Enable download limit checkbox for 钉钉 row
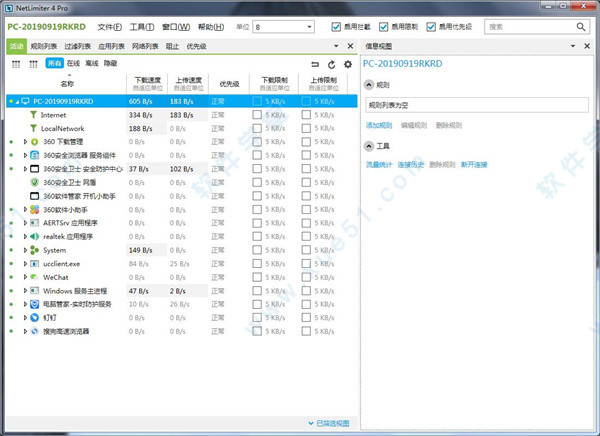This screenshot has height=436, width=600. 257,317
